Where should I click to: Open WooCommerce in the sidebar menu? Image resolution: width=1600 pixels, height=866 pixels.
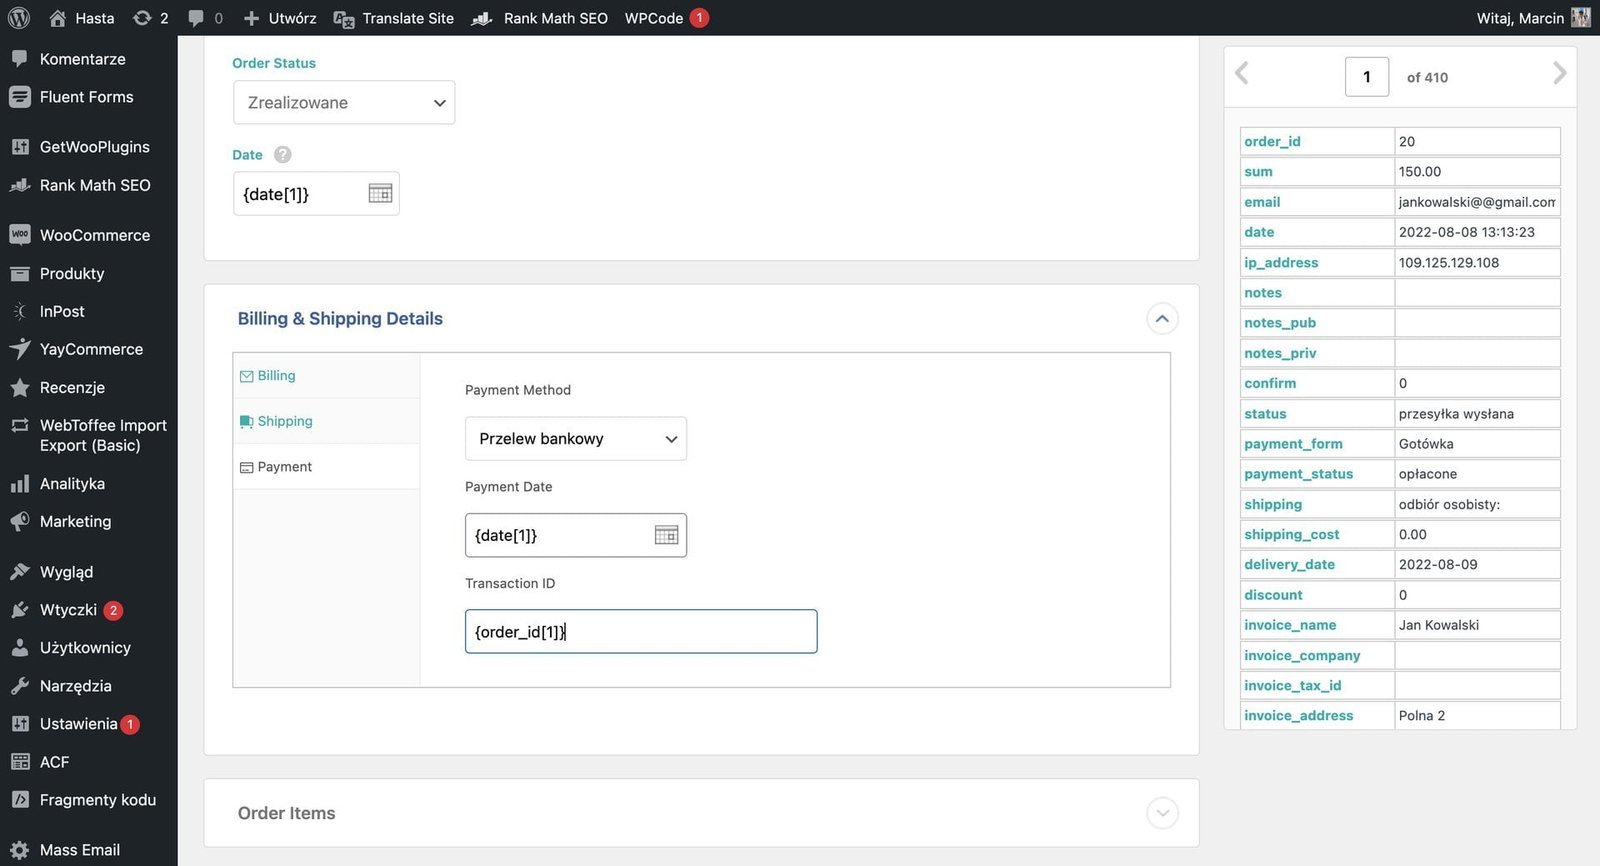(94, 235)
